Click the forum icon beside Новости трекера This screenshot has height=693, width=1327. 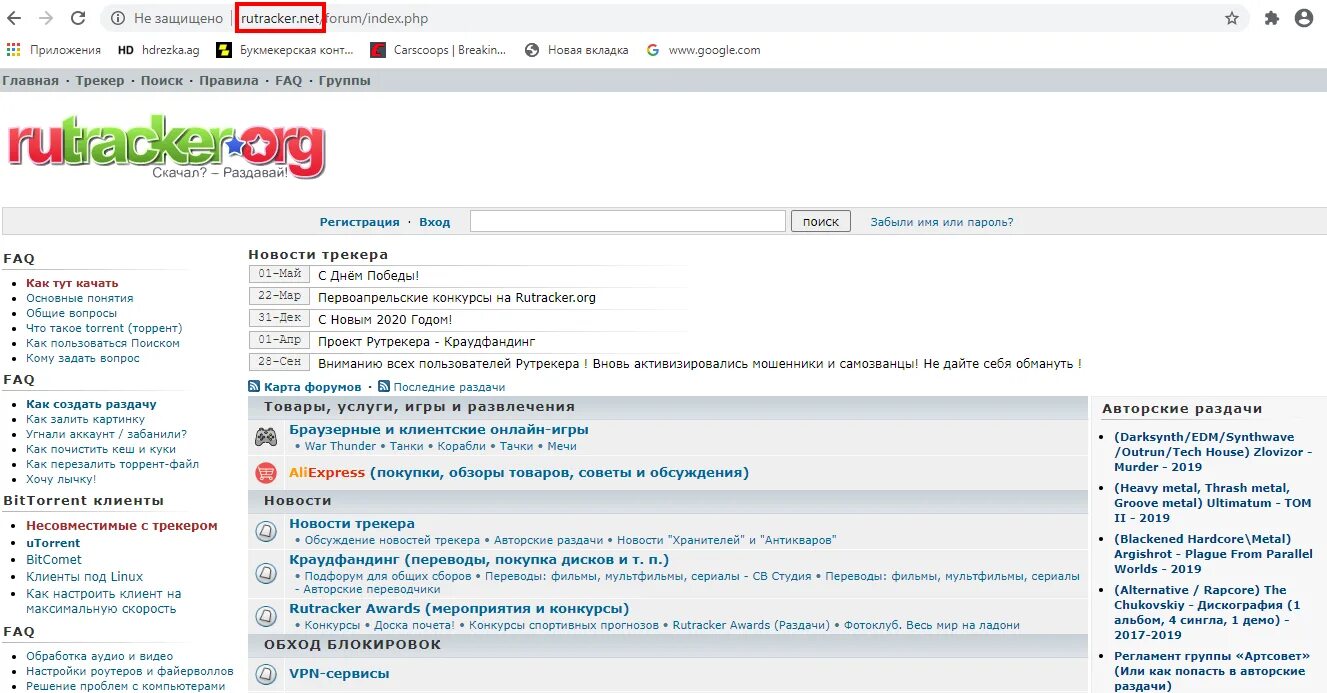point(266,531)
